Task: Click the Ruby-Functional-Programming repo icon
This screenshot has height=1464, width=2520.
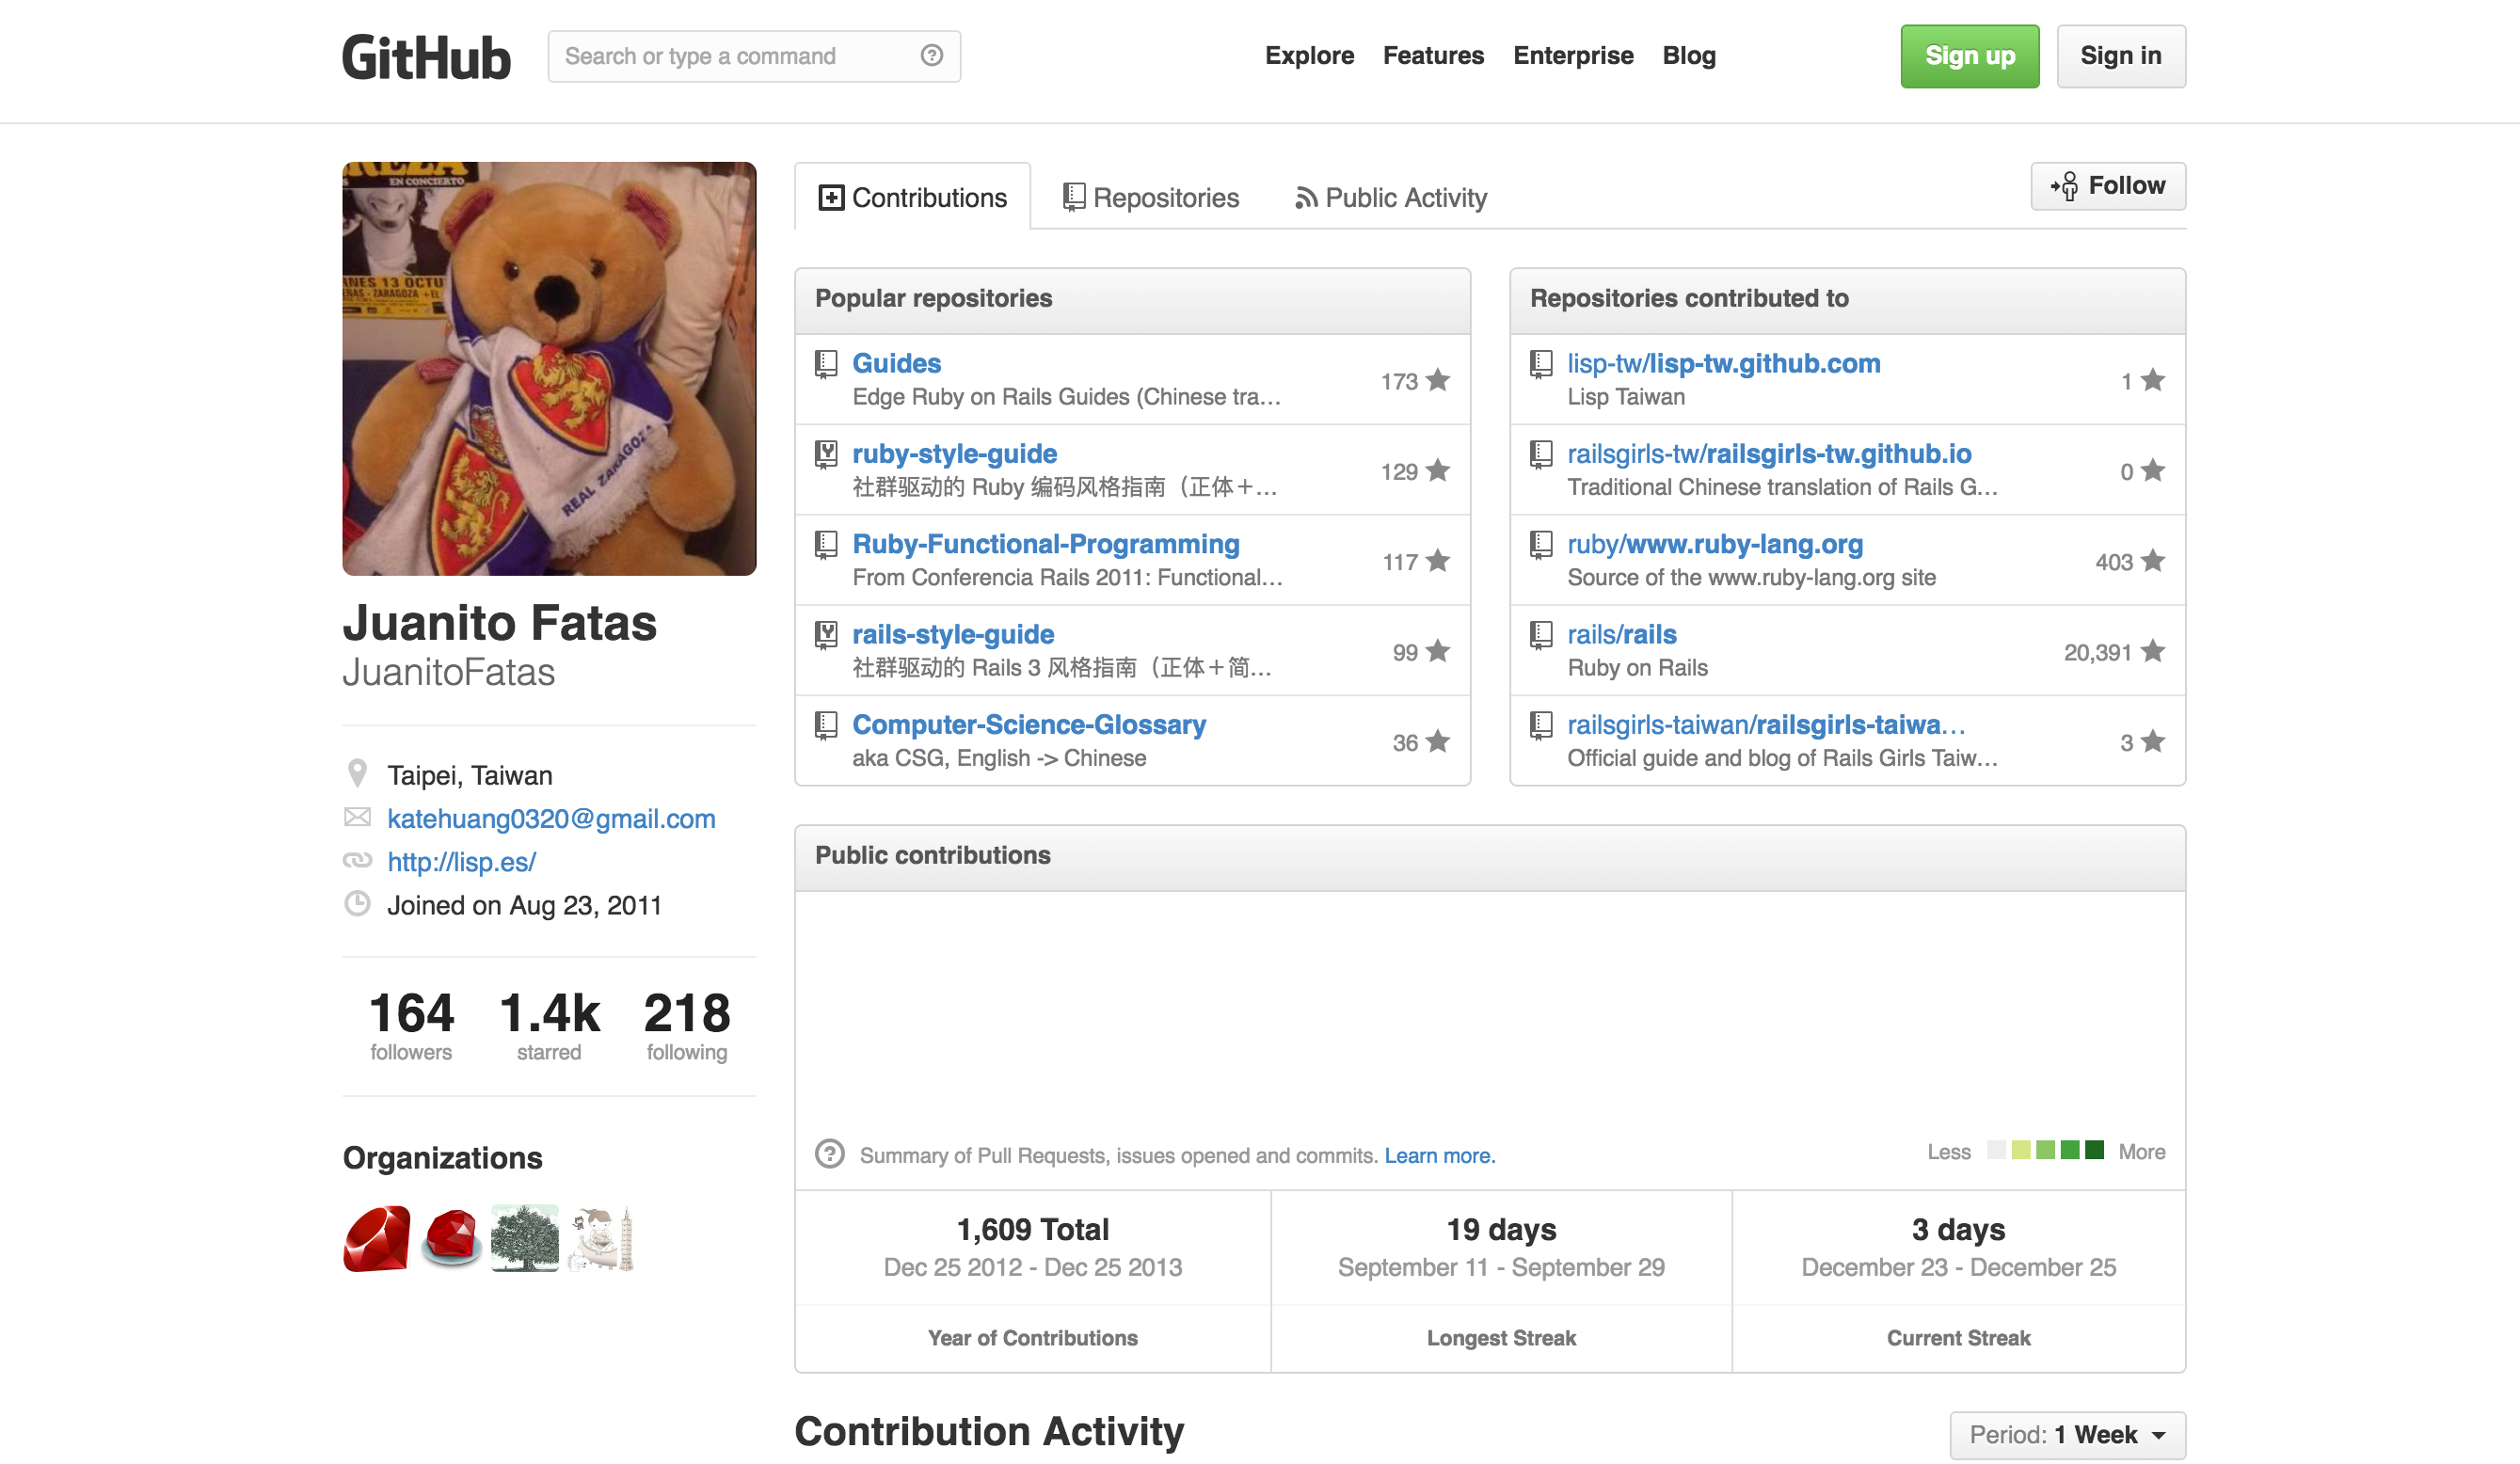Action: point(826,544)
